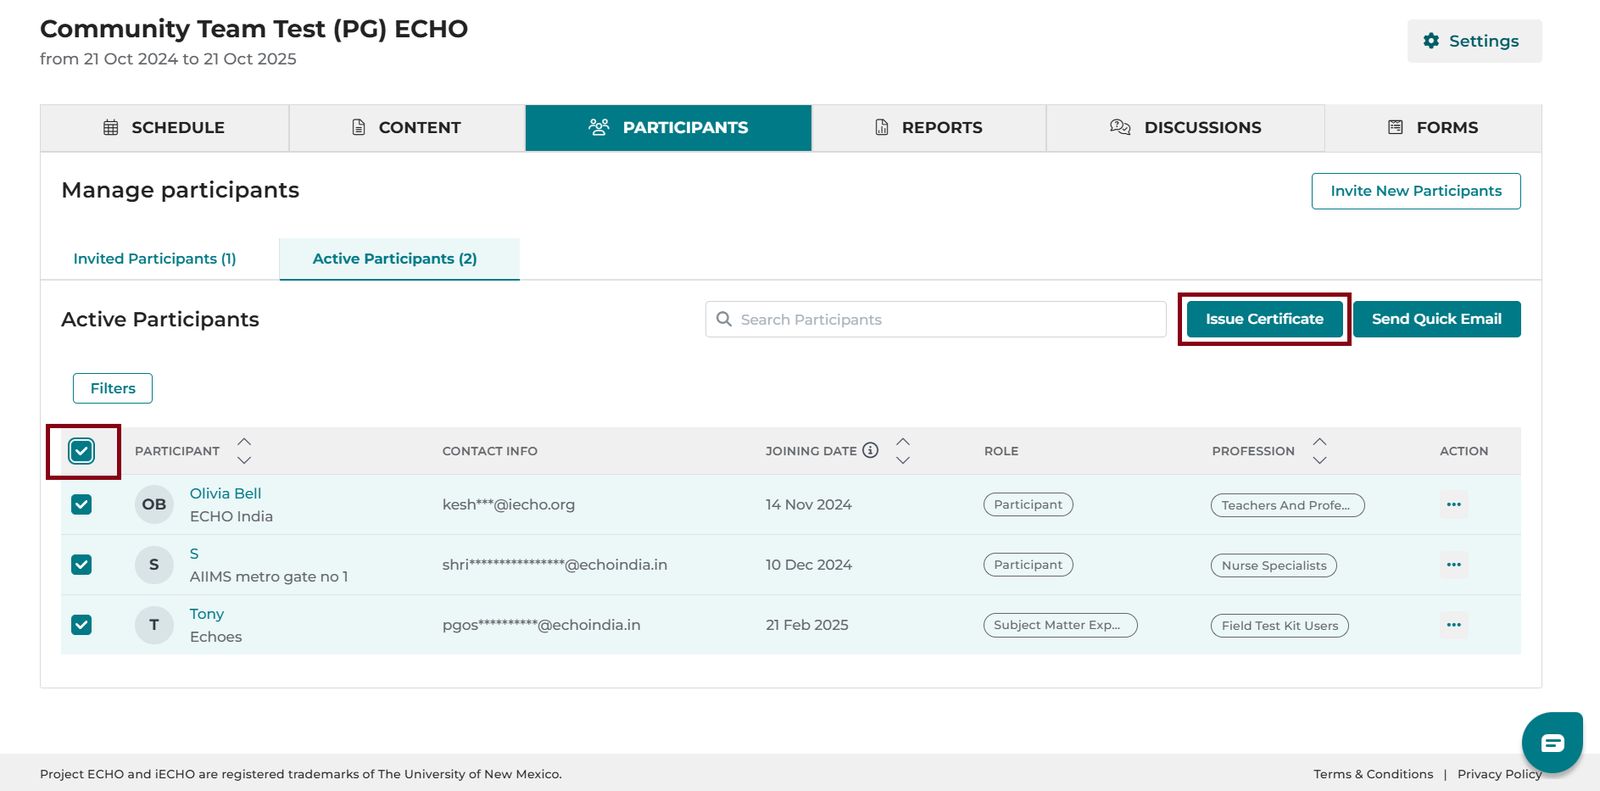Click the OB avatar of Olivia Bell

(154, 504)
